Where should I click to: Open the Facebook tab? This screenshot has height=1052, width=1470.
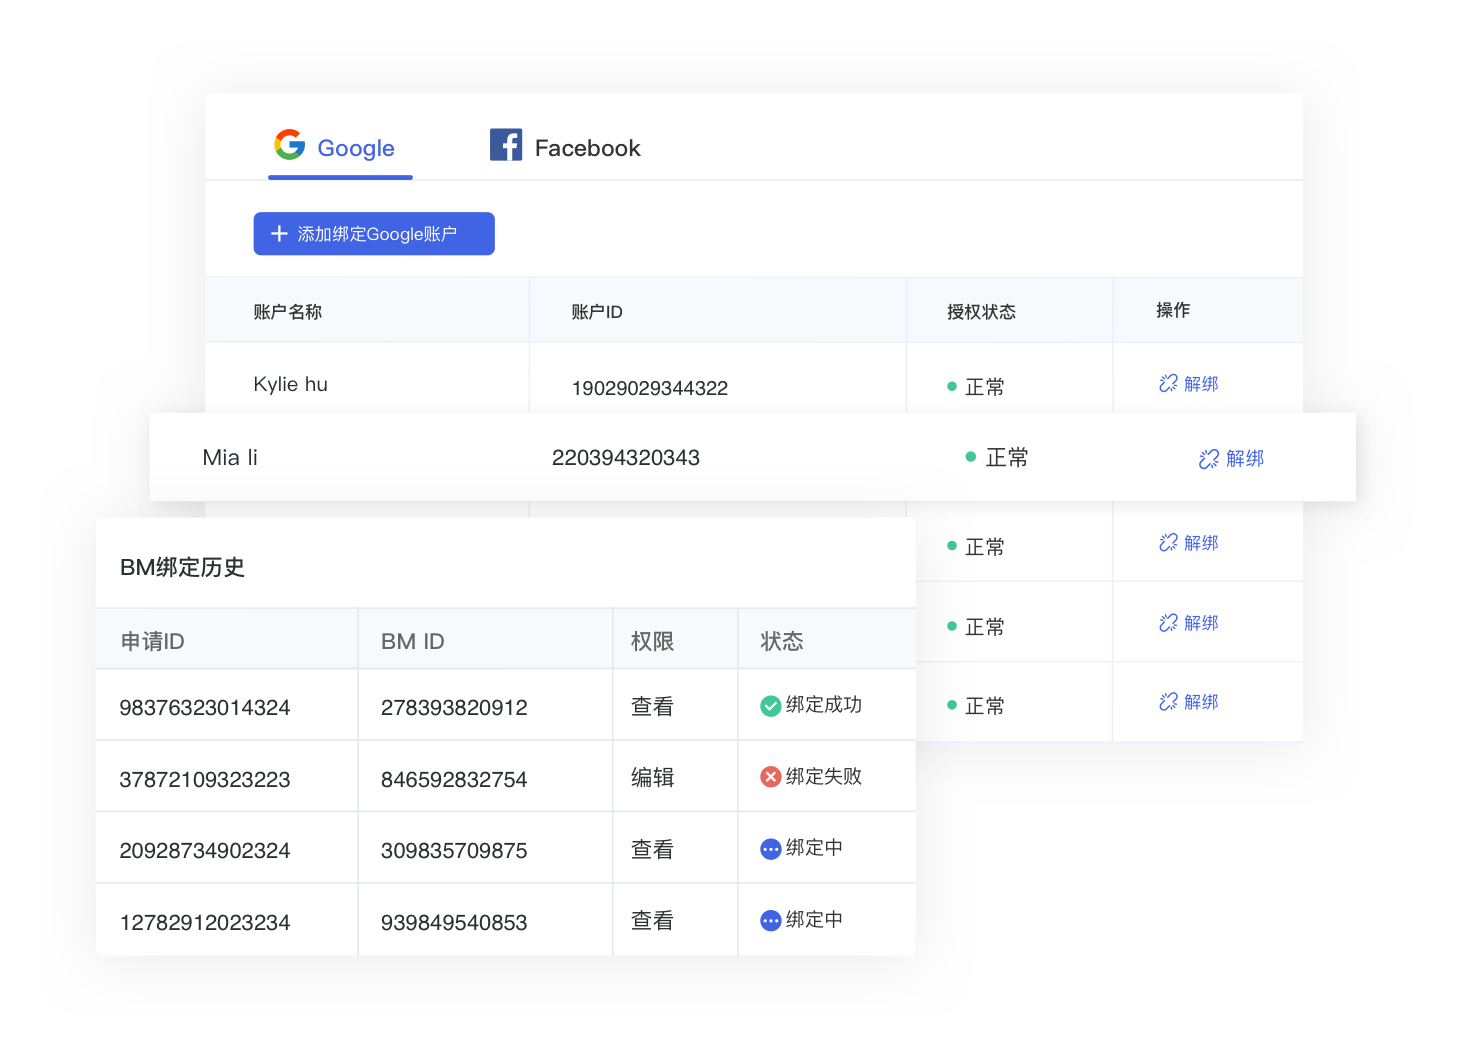coord(587,148)
